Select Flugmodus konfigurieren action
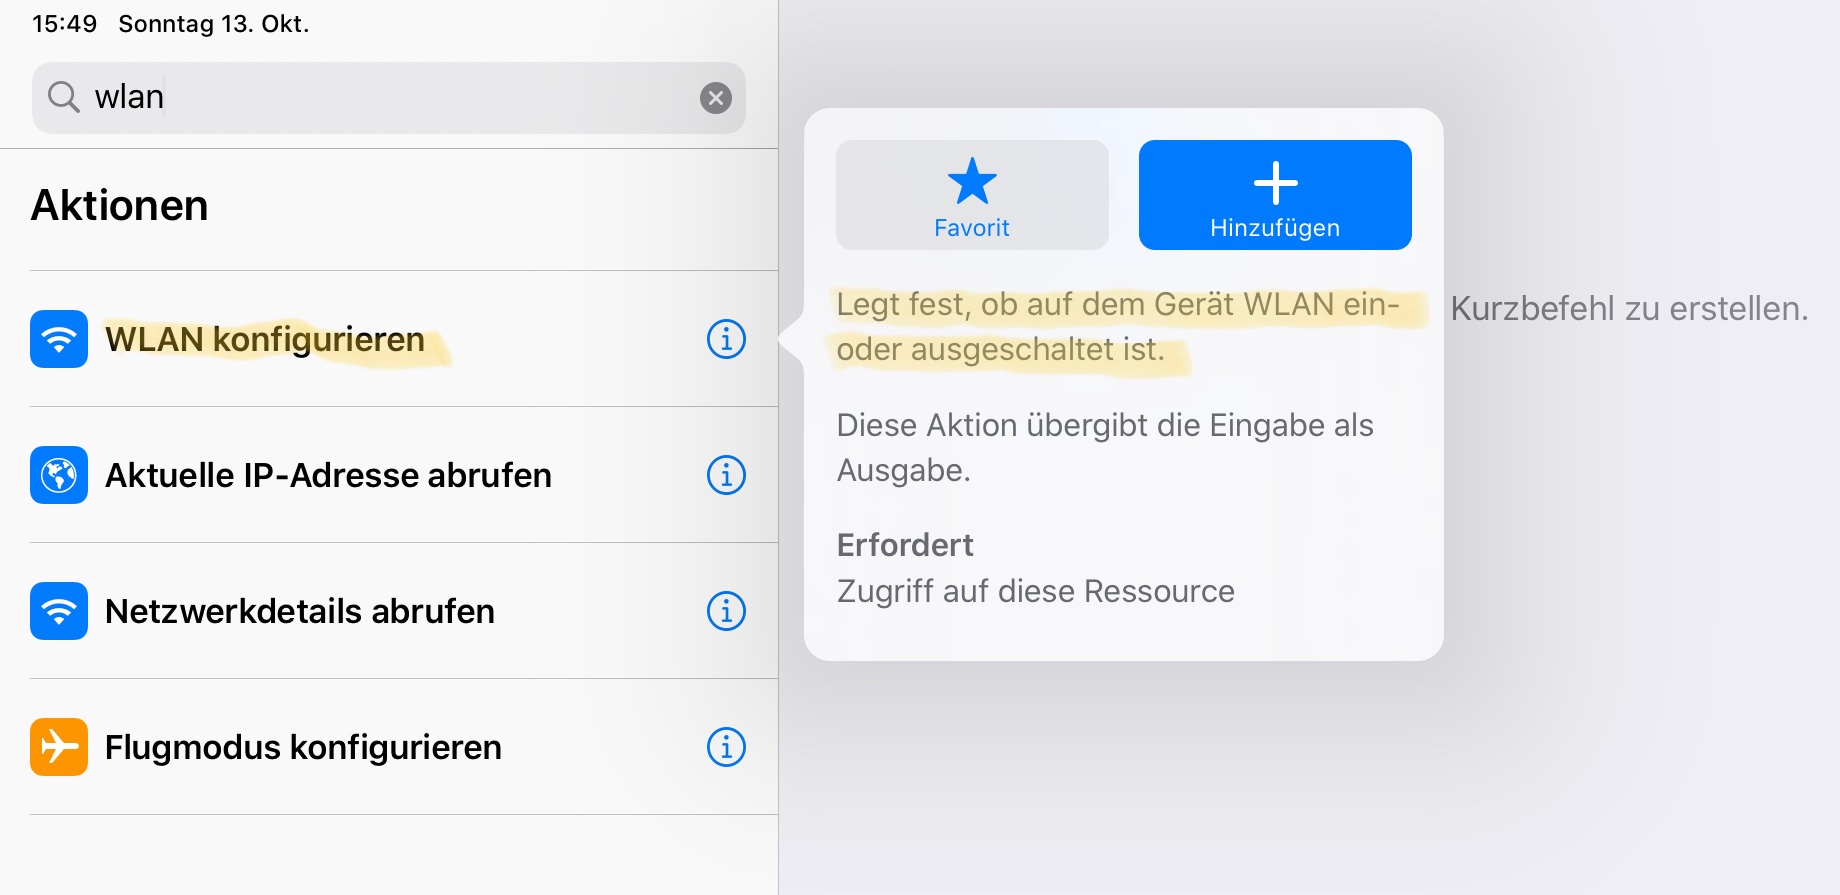This screenshot has height=895, width=1840. click(x=303, y=747)
